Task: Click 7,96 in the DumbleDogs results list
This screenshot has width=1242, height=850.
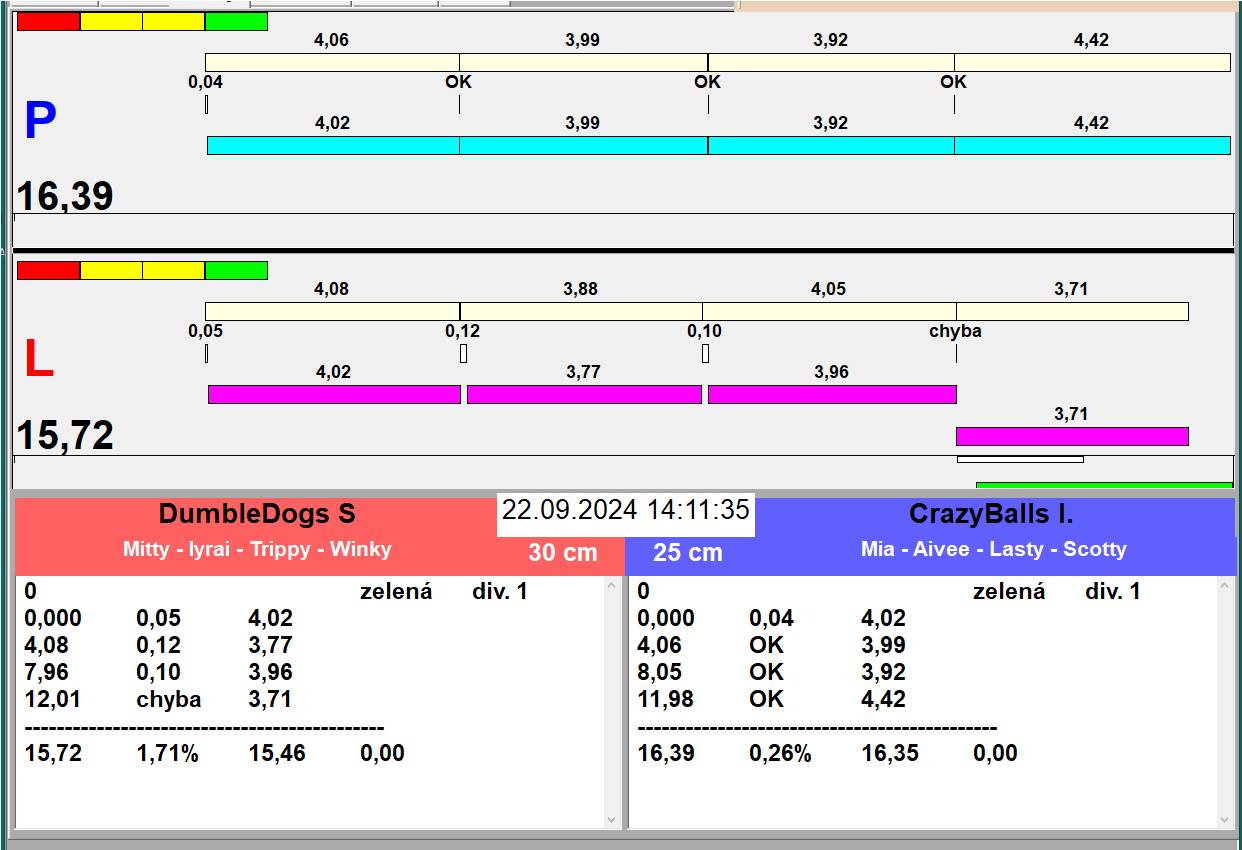Action: coord(47,672)
